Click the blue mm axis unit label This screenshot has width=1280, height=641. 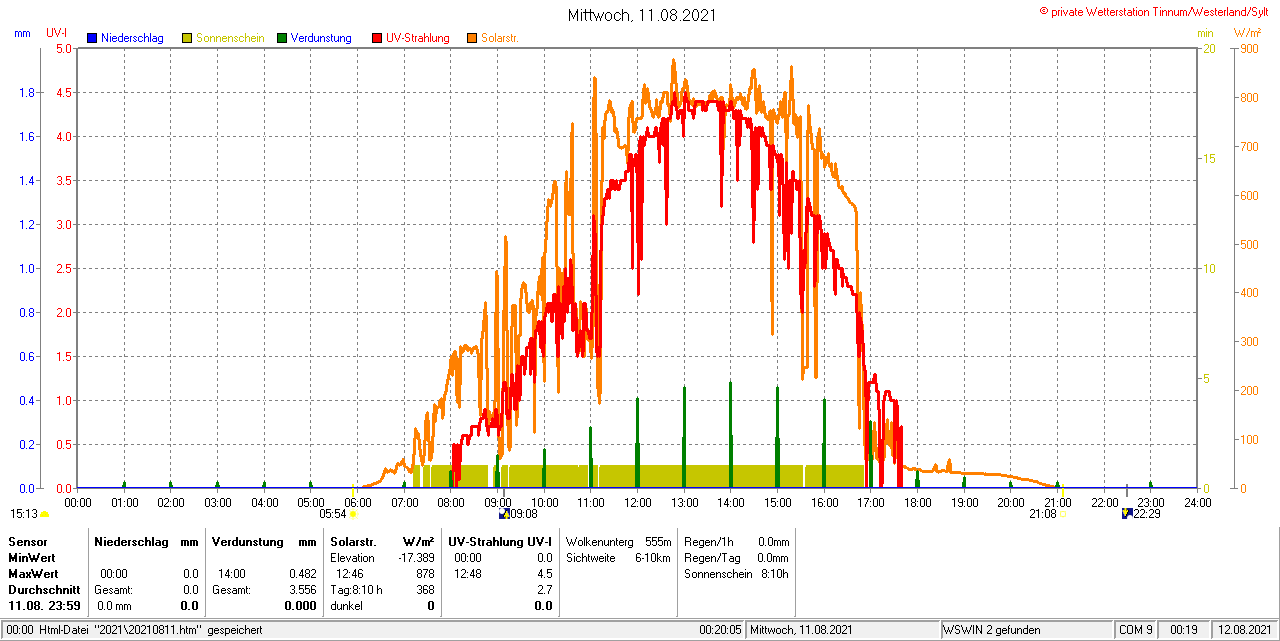point(22,33)
